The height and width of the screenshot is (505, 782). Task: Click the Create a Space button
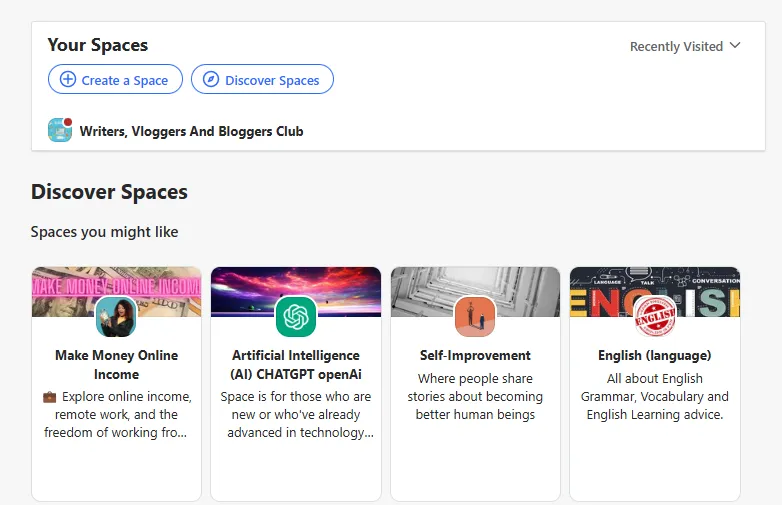(x=115, y=79)
